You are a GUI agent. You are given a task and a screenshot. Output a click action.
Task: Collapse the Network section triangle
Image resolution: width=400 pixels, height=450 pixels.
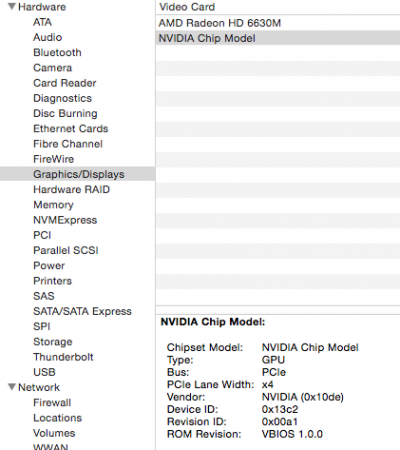coord(12,387)
